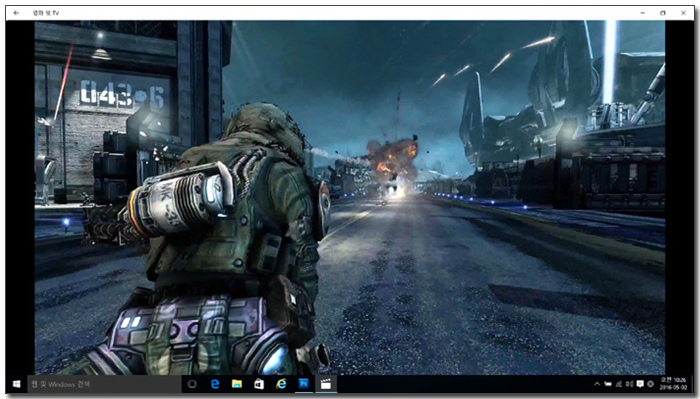Select the Movies & TV clapperboard taskbar icon
The width and height of the screenshot is (700, 399).
(x=326, y=384)
